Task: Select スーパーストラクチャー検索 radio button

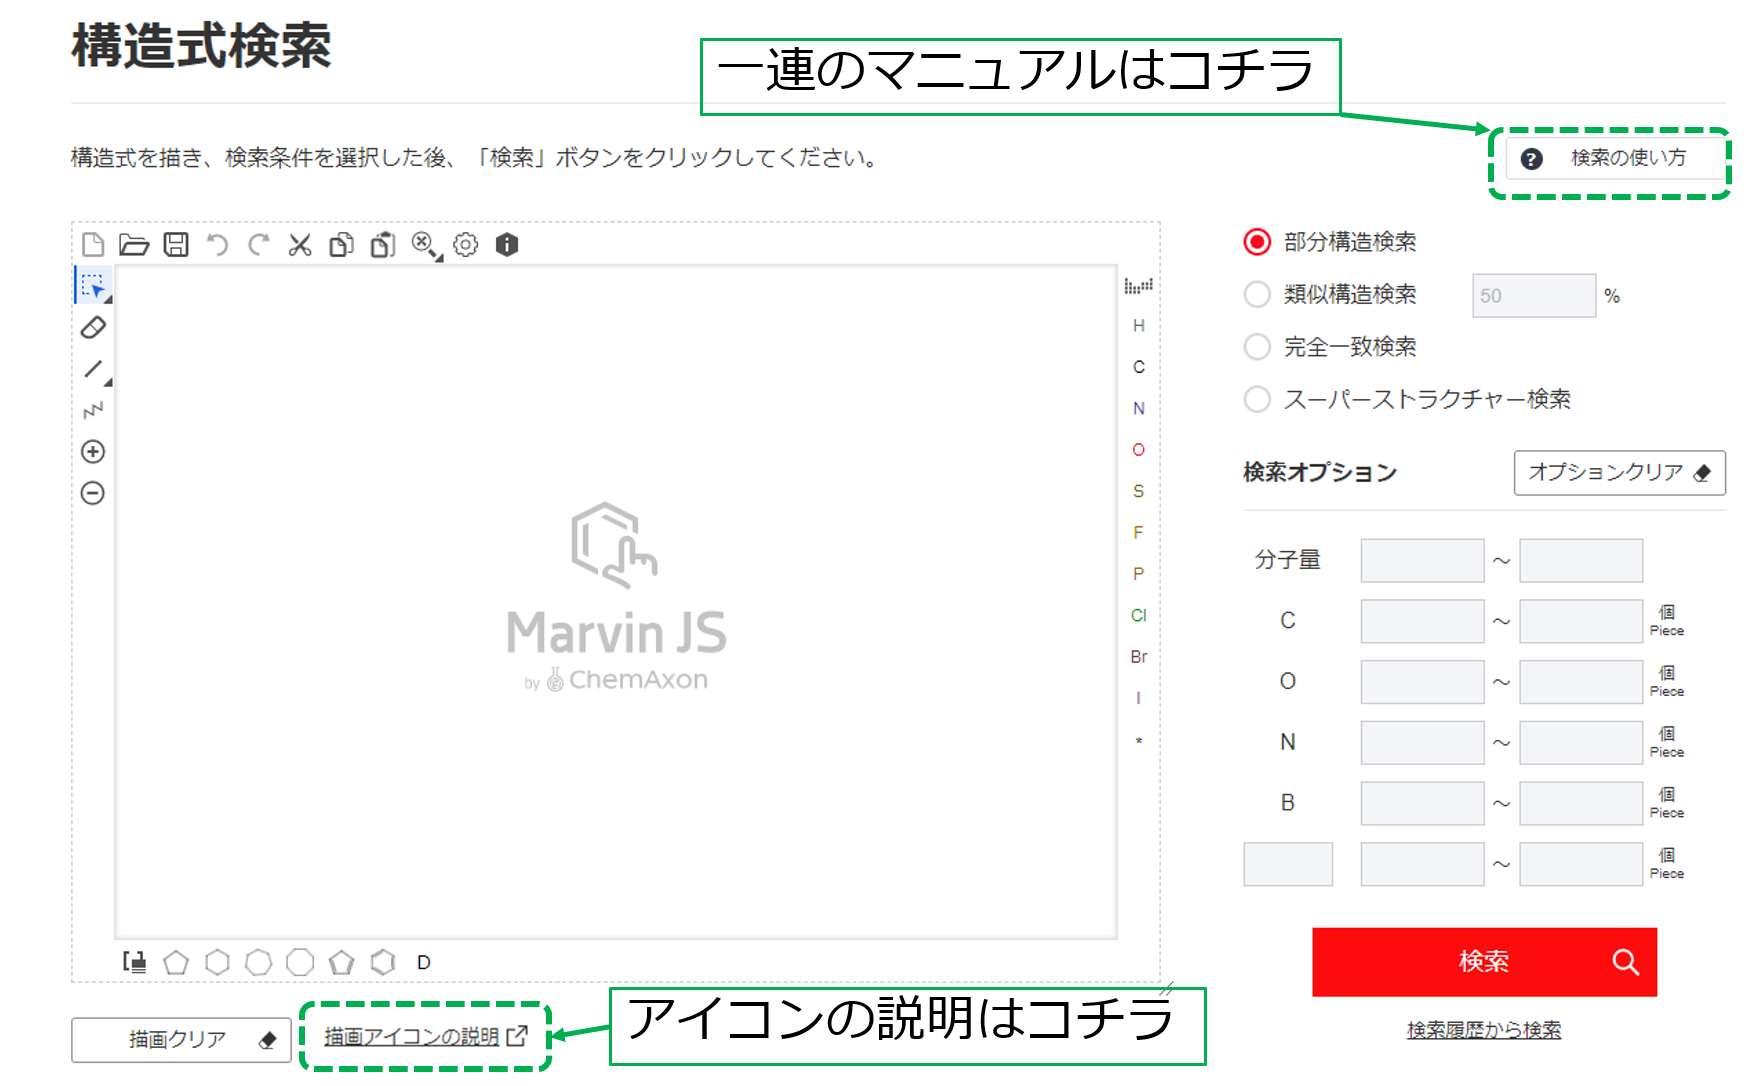Action: (x=1257, y=399)
